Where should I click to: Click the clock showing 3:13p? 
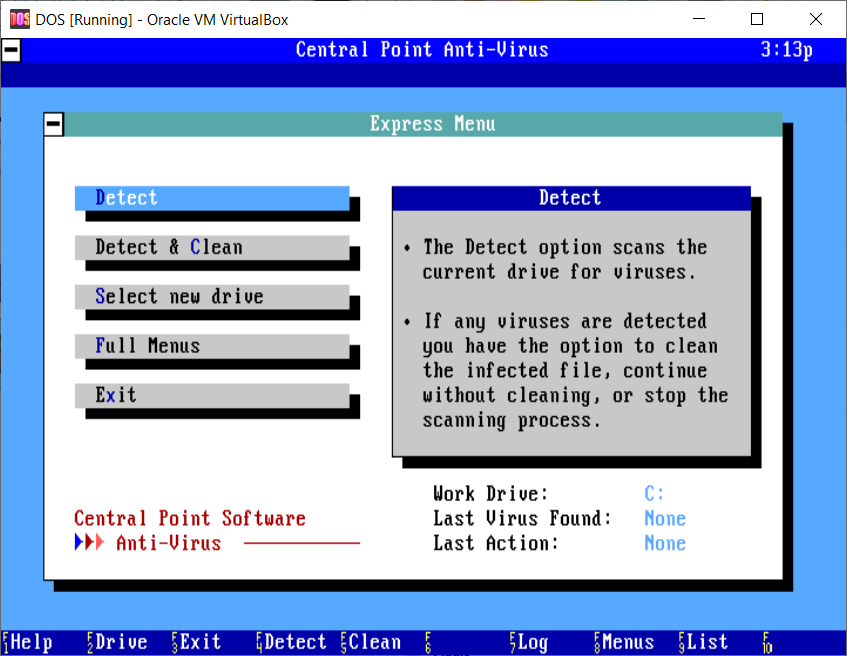[x=786, y=50]
